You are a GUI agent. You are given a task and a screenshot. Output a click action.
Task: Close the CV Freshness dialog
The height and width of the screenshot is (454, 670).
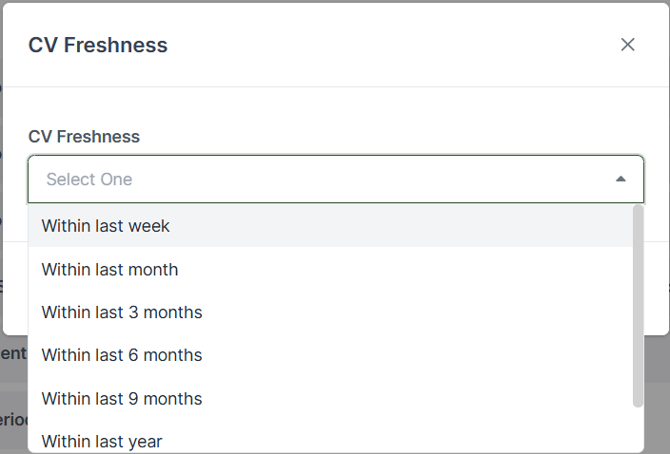pos(627,44)
